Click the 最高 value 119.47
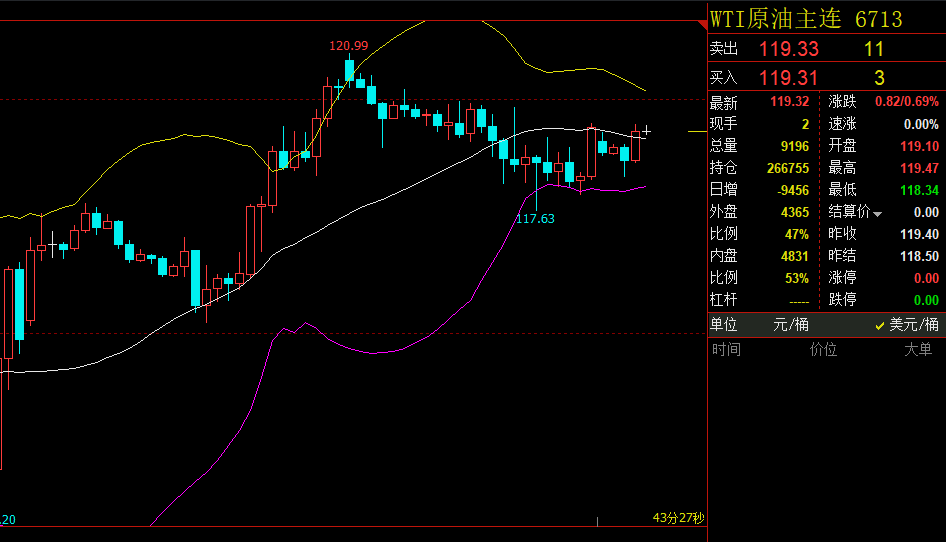 tap(919, 168)
